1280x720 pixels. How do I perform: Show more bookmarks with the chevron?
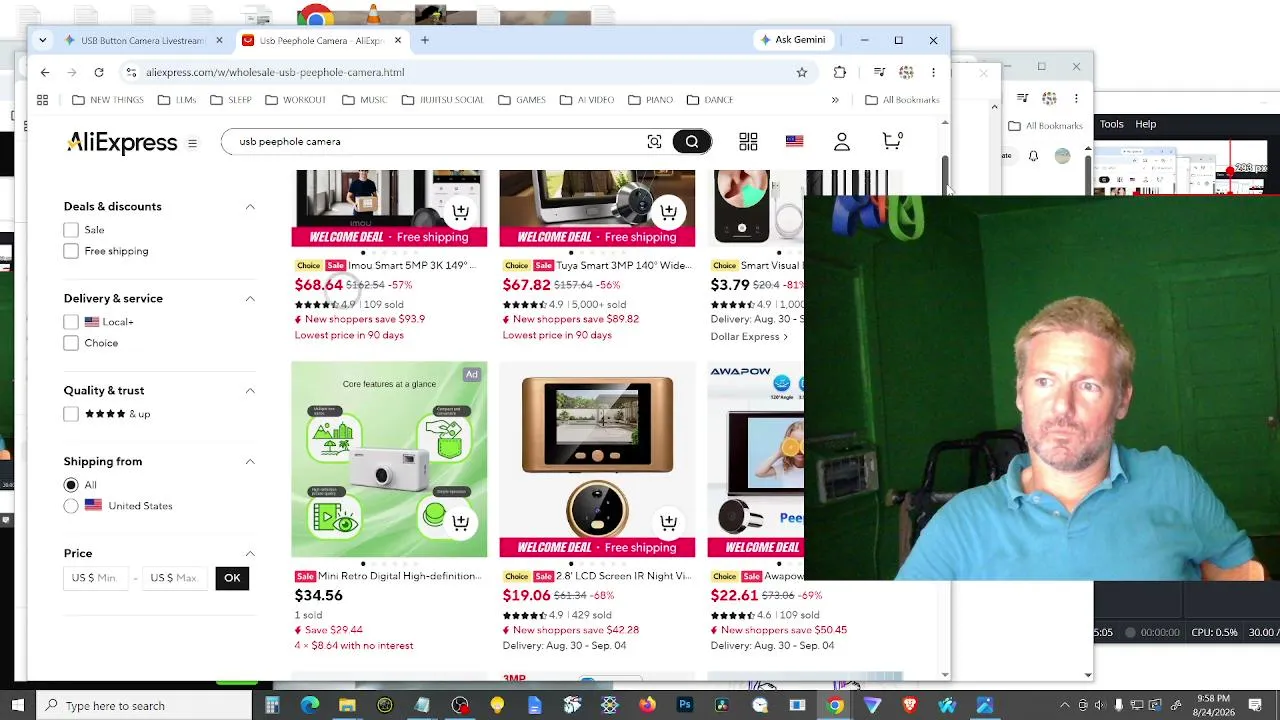835,100
